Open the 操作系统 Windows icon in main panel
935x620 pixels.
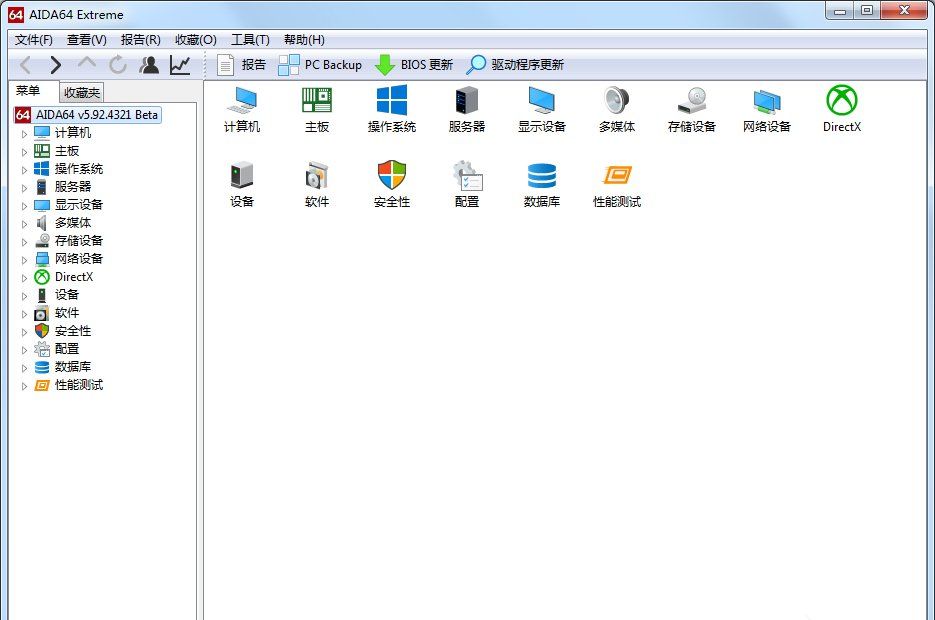coord(392,101)
